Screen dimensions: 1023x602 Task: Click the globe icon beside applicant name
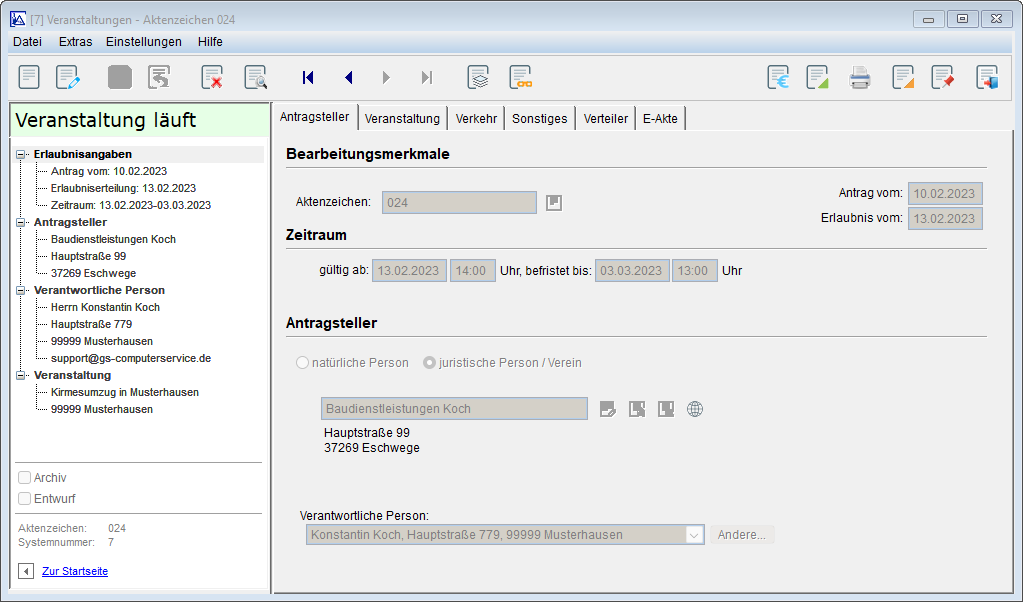pos(695,409)
